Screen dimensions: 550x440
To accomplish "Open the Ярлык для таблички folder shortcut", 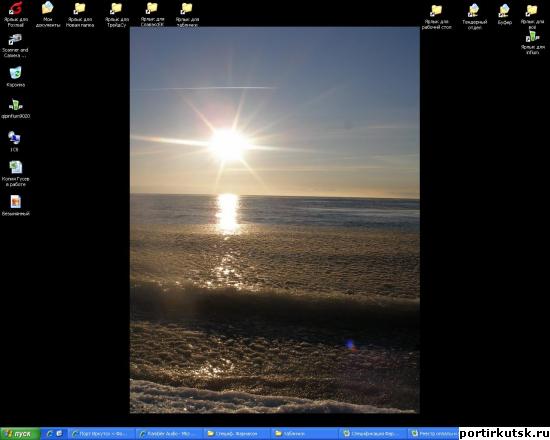I will (187, 14).
